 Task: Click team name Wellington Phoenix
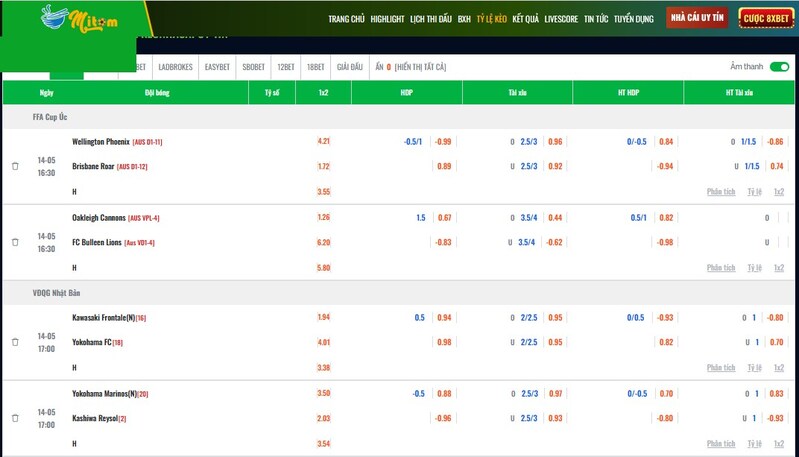[x=101, y=142]
